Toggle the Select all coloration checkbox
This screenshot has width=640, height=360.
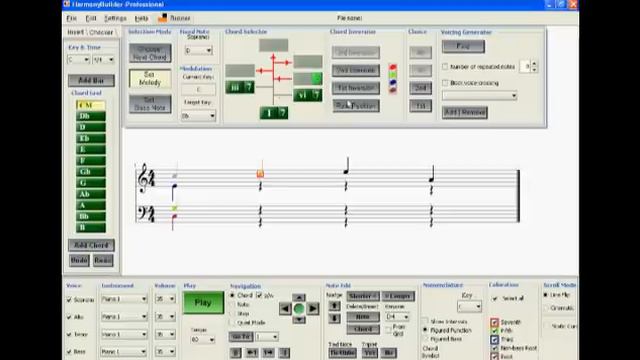point(495,299)
